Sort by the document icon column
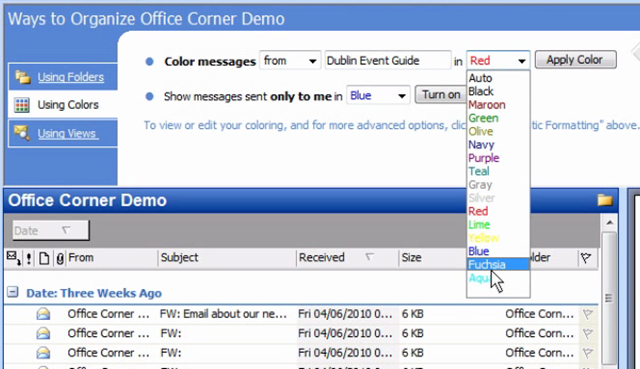Viewport: 640px width, 369px height. 44,258
